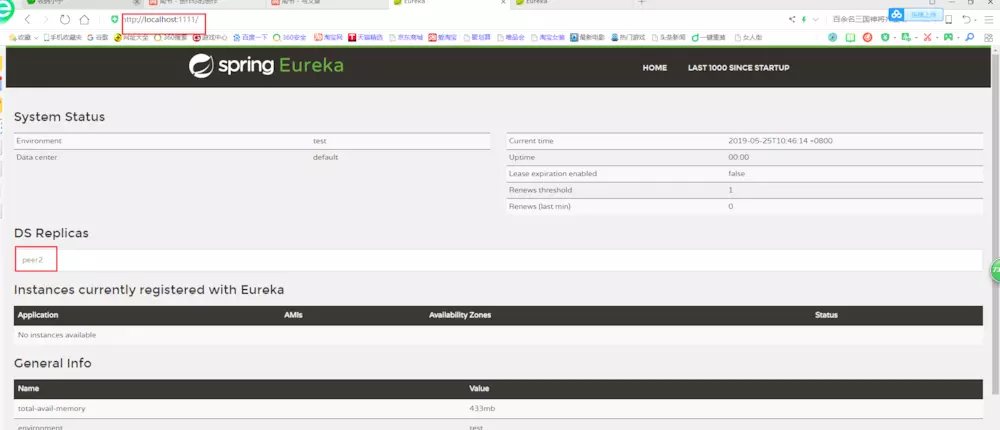Click the Application column header
Viewport: 1000px width, 430px height.
pos(38,315)
